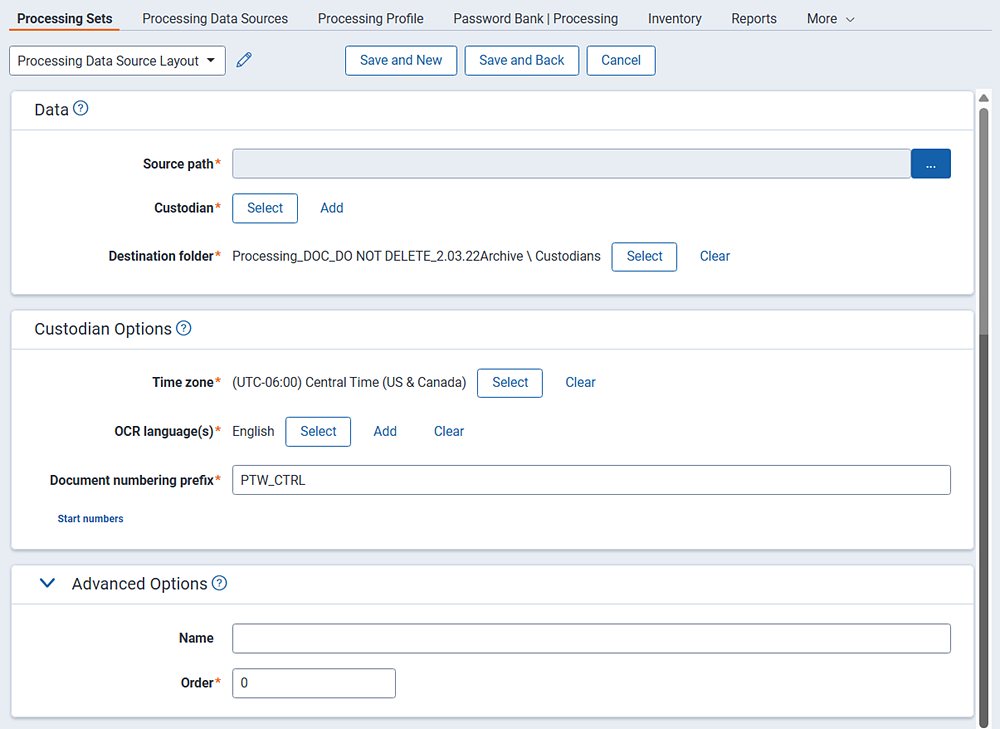Switch to the Inventory tab
This screenshot has width=1000, height=729.
click(674, 18)
